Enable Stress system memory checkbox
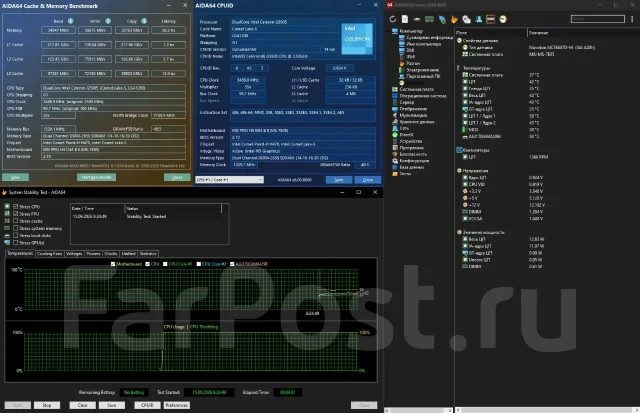Image resolution: width=640 pixels, height=413 pixels. tap(16, 228)
